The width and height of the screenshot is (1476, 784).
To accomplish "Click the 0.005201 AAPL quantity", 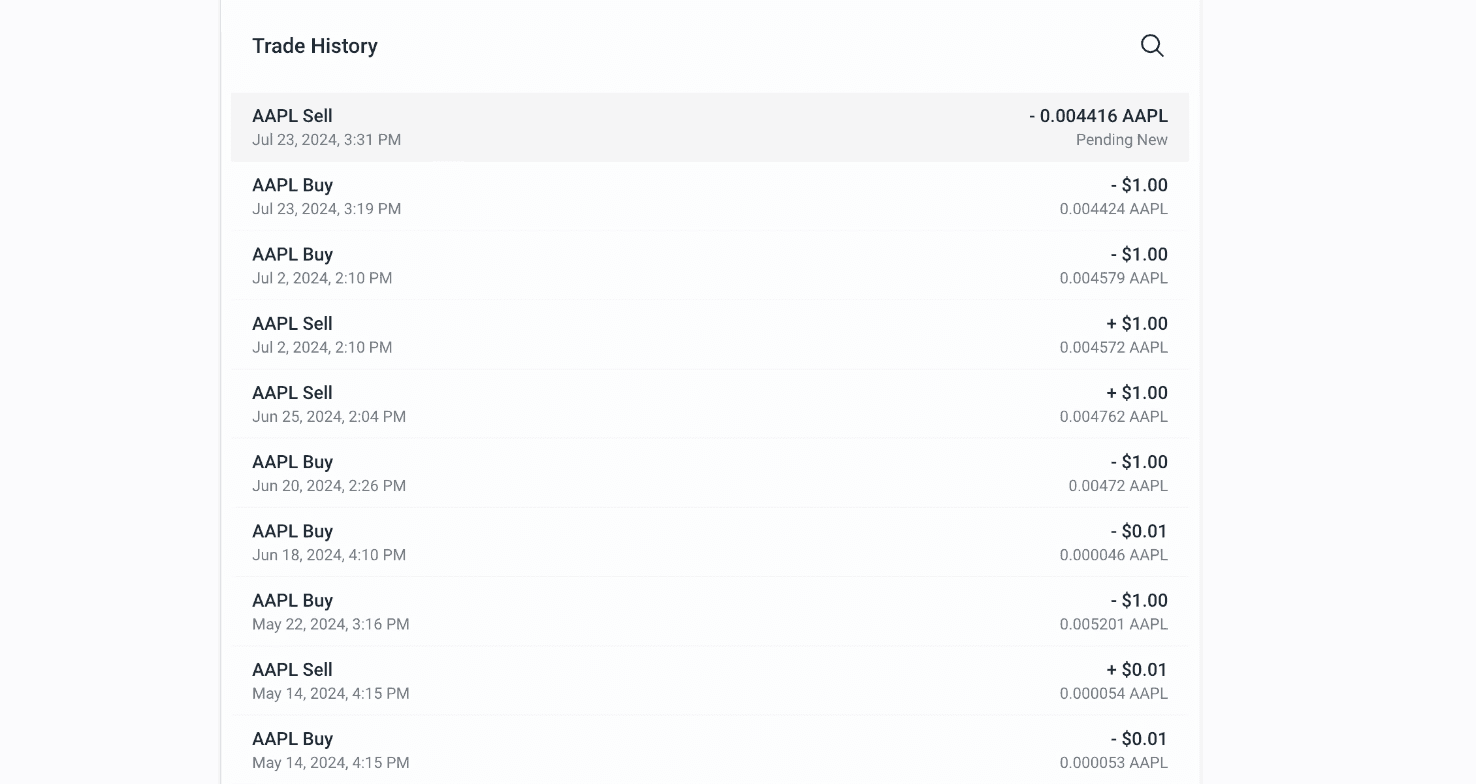I will click(1113, 624).
